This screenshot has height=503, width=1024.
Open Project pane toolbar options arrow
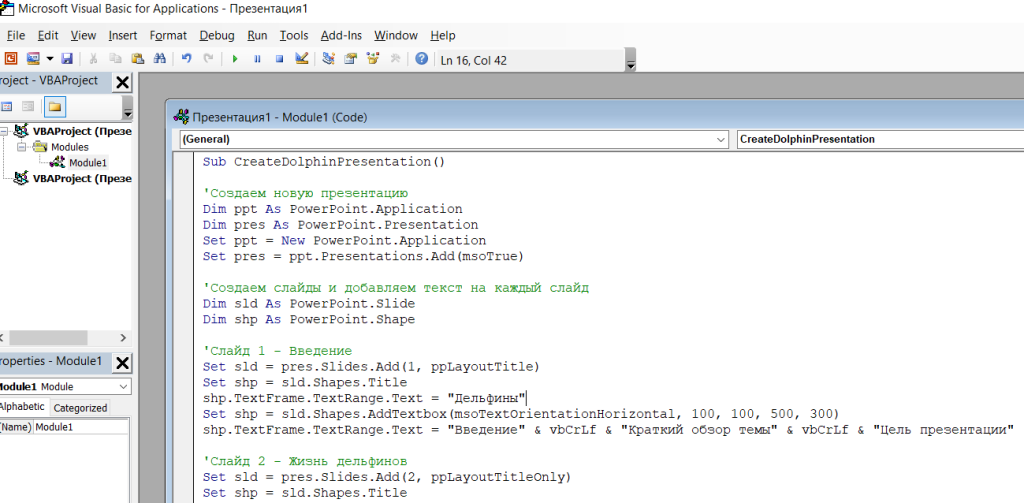click(127, 108)
